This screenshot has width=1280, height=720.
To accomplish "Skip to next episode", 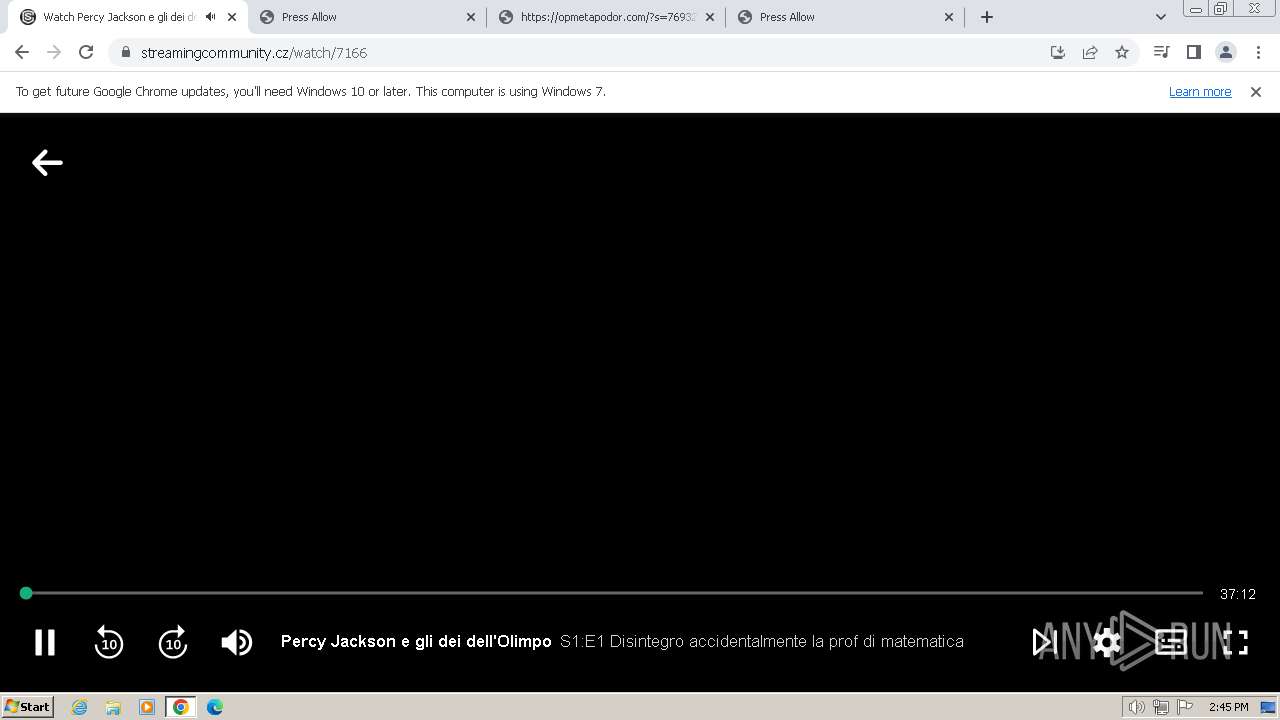I will (x=1044, y=642).
